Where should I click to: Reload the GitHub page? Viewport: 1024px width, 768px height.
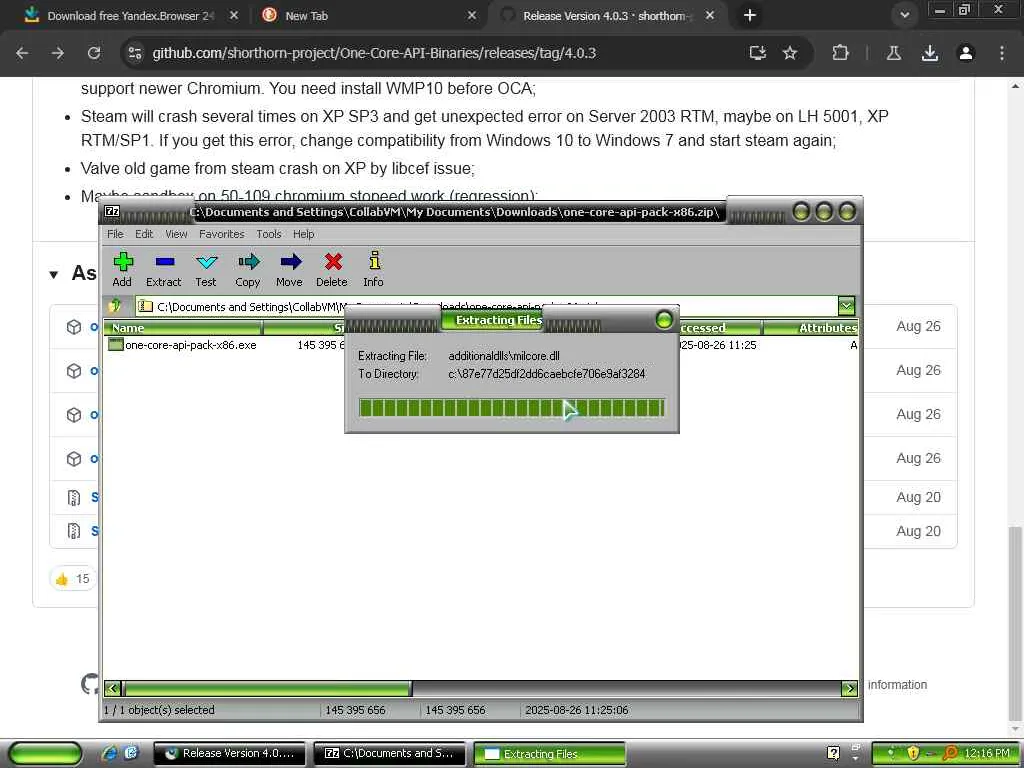(94, 53)
